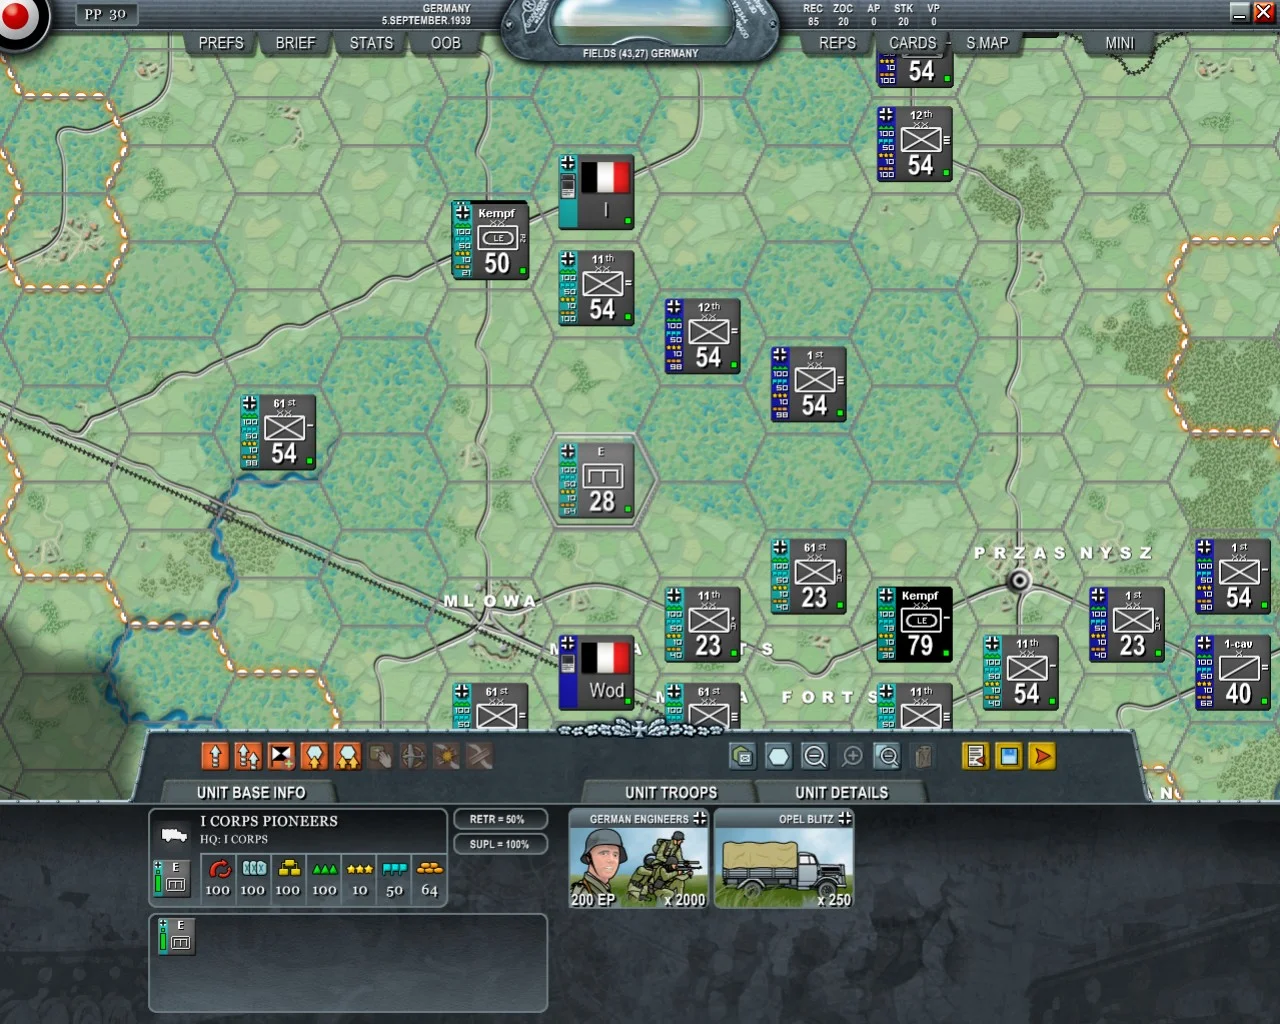Image resolution: width=1280 pixels, height=1024 pixels.
Task: Open the BRIEF tab
Action: (x=295, y=43)
